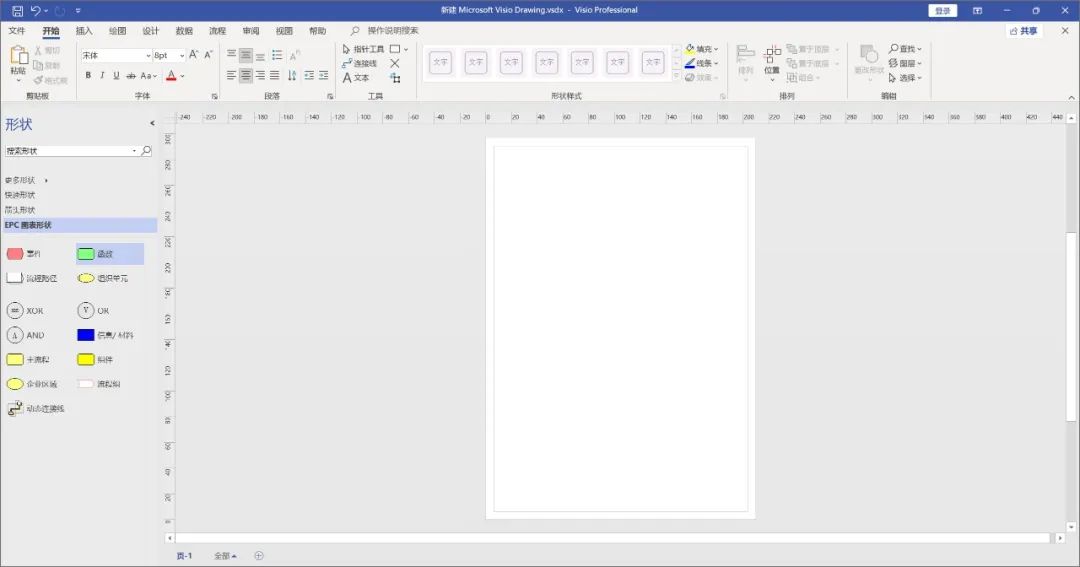
Task: Increase font size with larger A icon
Action: (x=194, y=54)
